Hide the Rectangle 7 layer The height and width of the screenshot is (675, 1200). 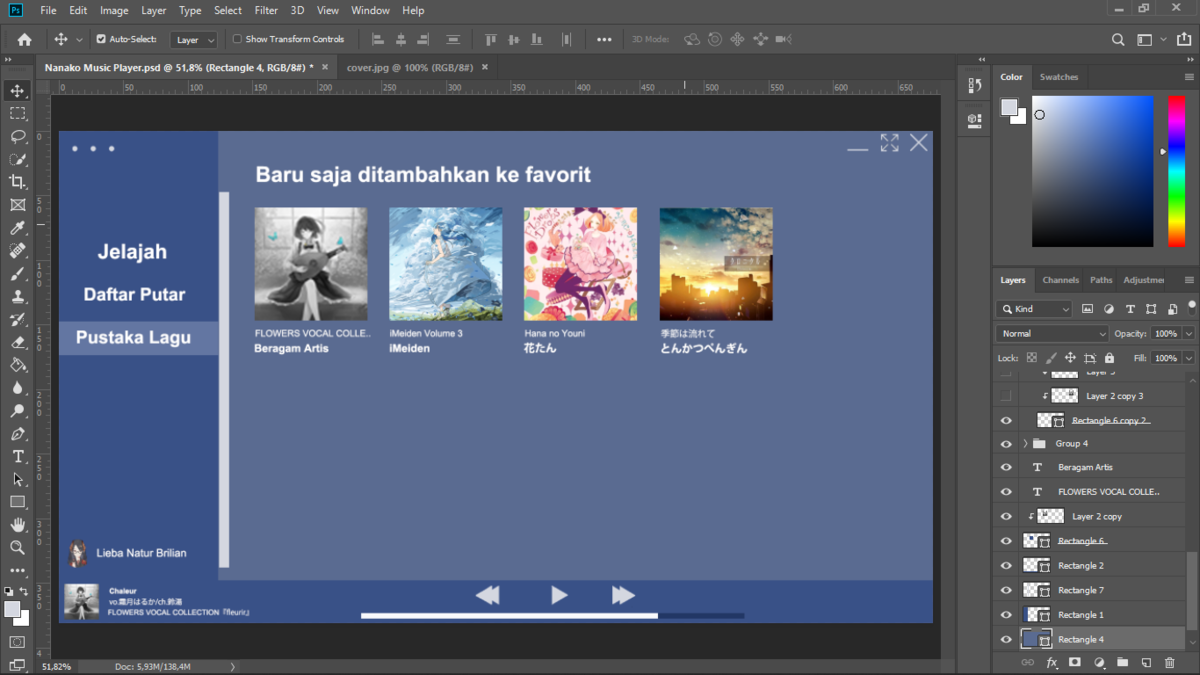1006,590
